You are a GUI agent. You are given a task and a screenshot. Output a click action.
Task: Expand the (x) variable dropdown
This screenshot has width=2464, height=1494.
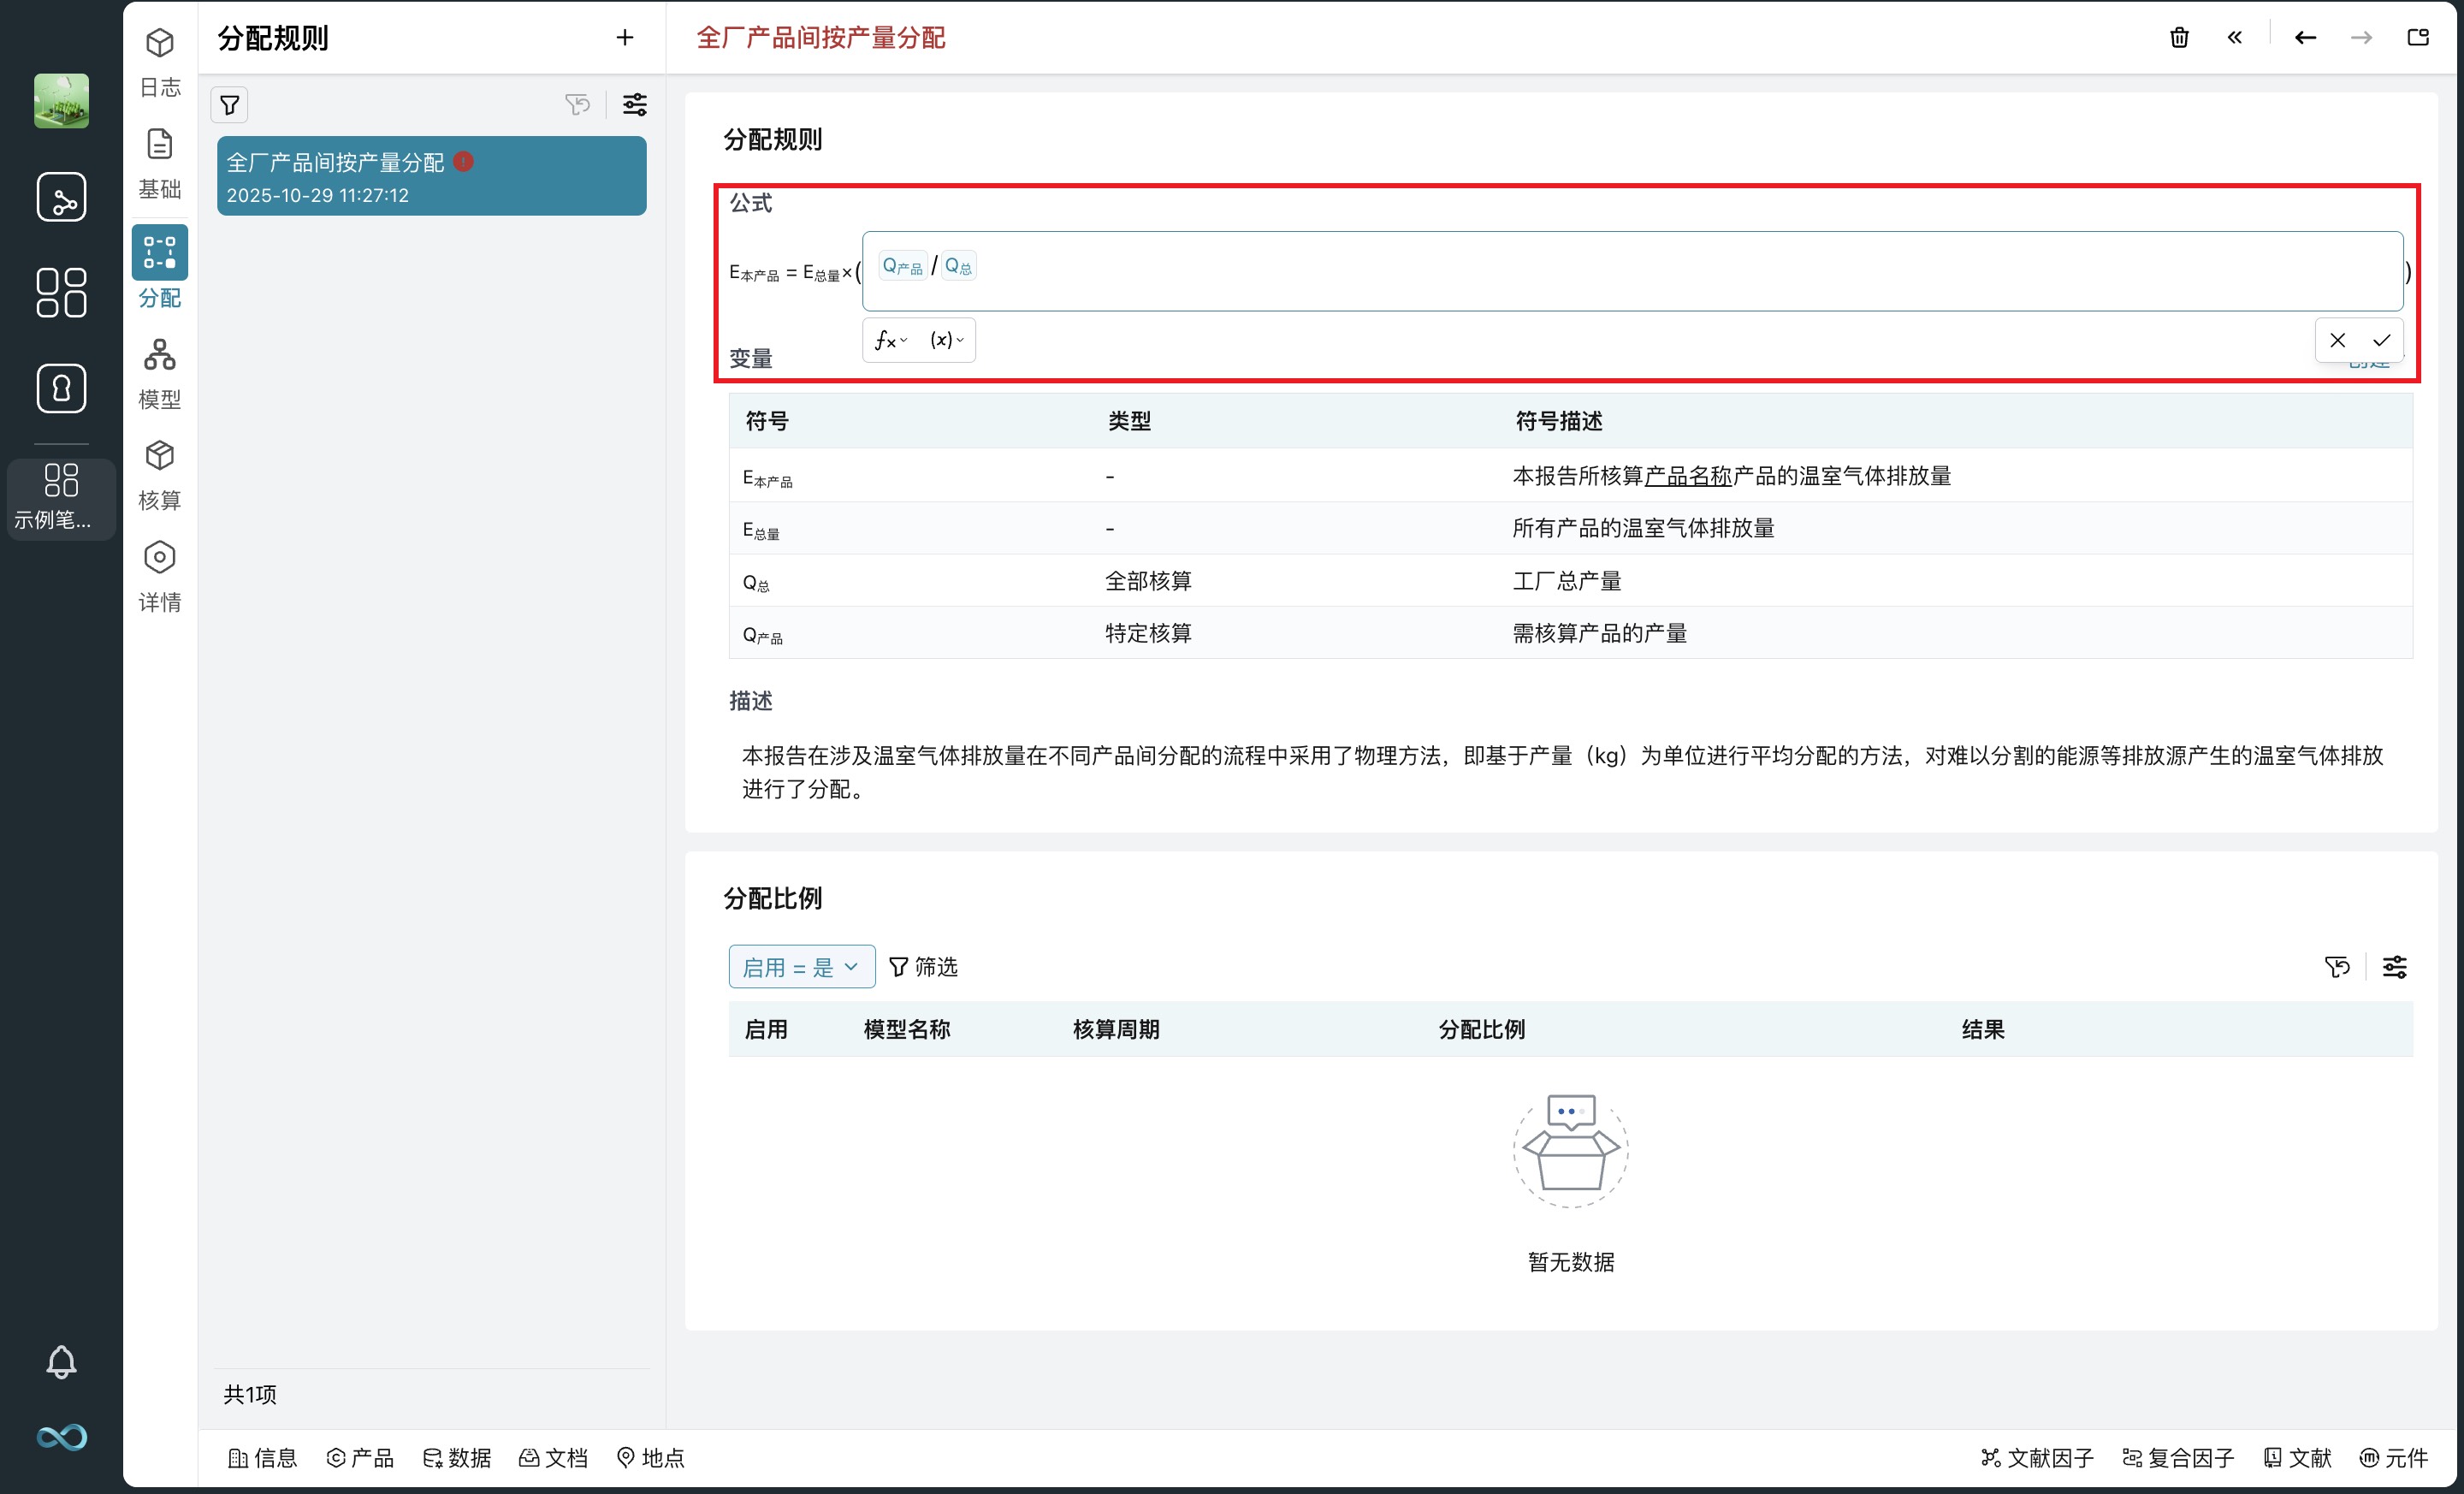946,340
